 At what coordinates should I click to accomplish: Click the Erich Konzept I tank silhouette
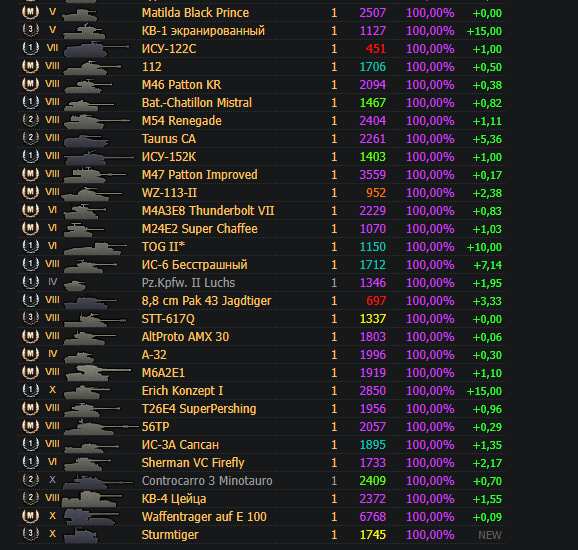(87, 392)
